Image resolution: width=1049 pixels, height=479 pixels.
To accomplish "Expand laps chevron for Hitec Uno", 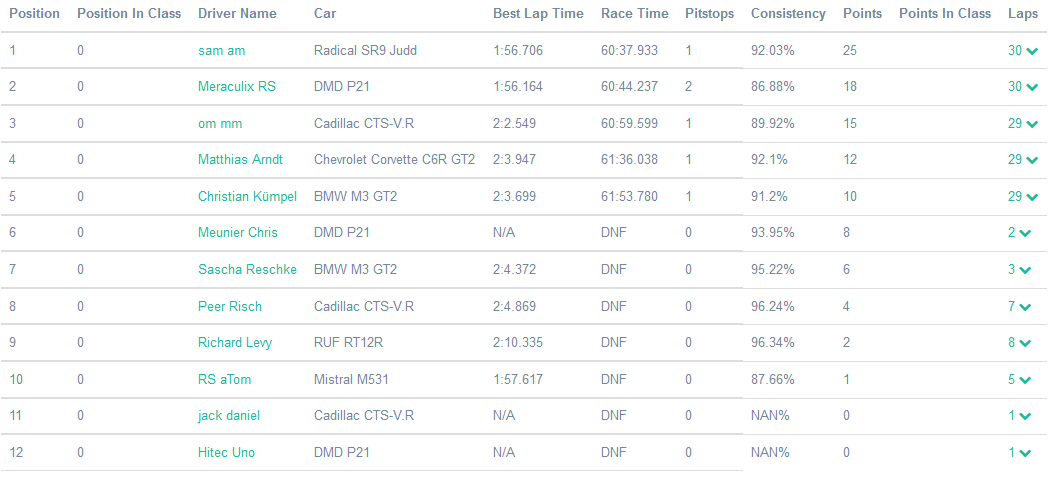I will pyautogui.click(x=1025, y=453).
